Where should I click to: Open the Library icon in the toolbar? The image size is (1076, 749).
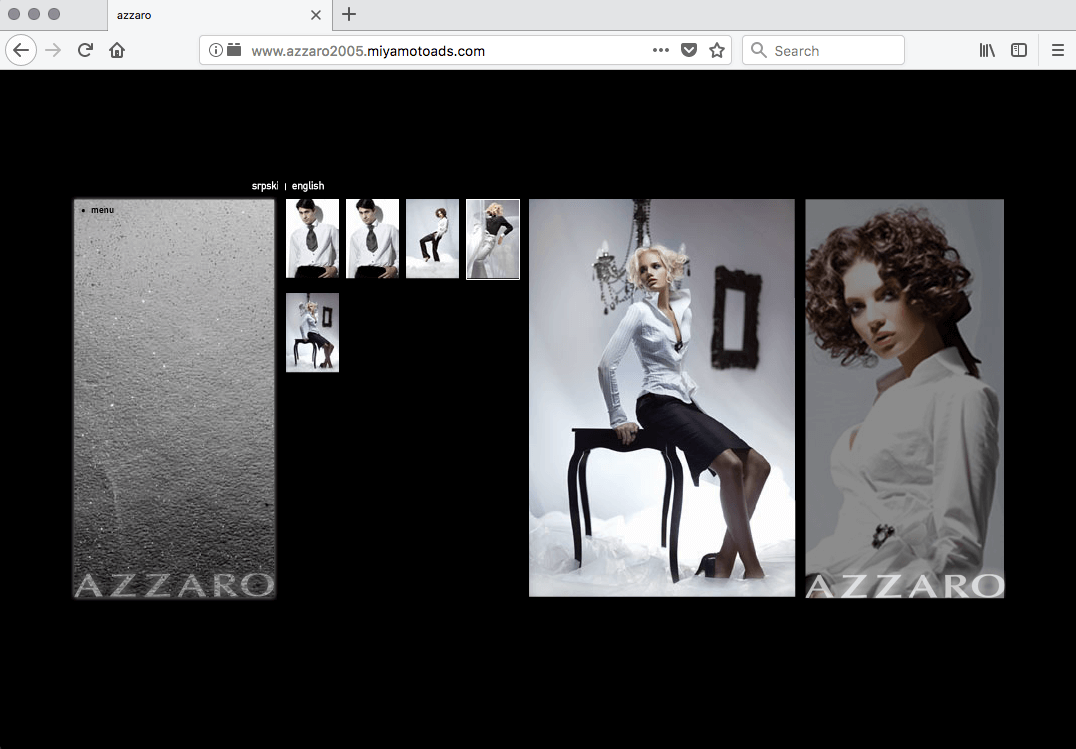987,50
